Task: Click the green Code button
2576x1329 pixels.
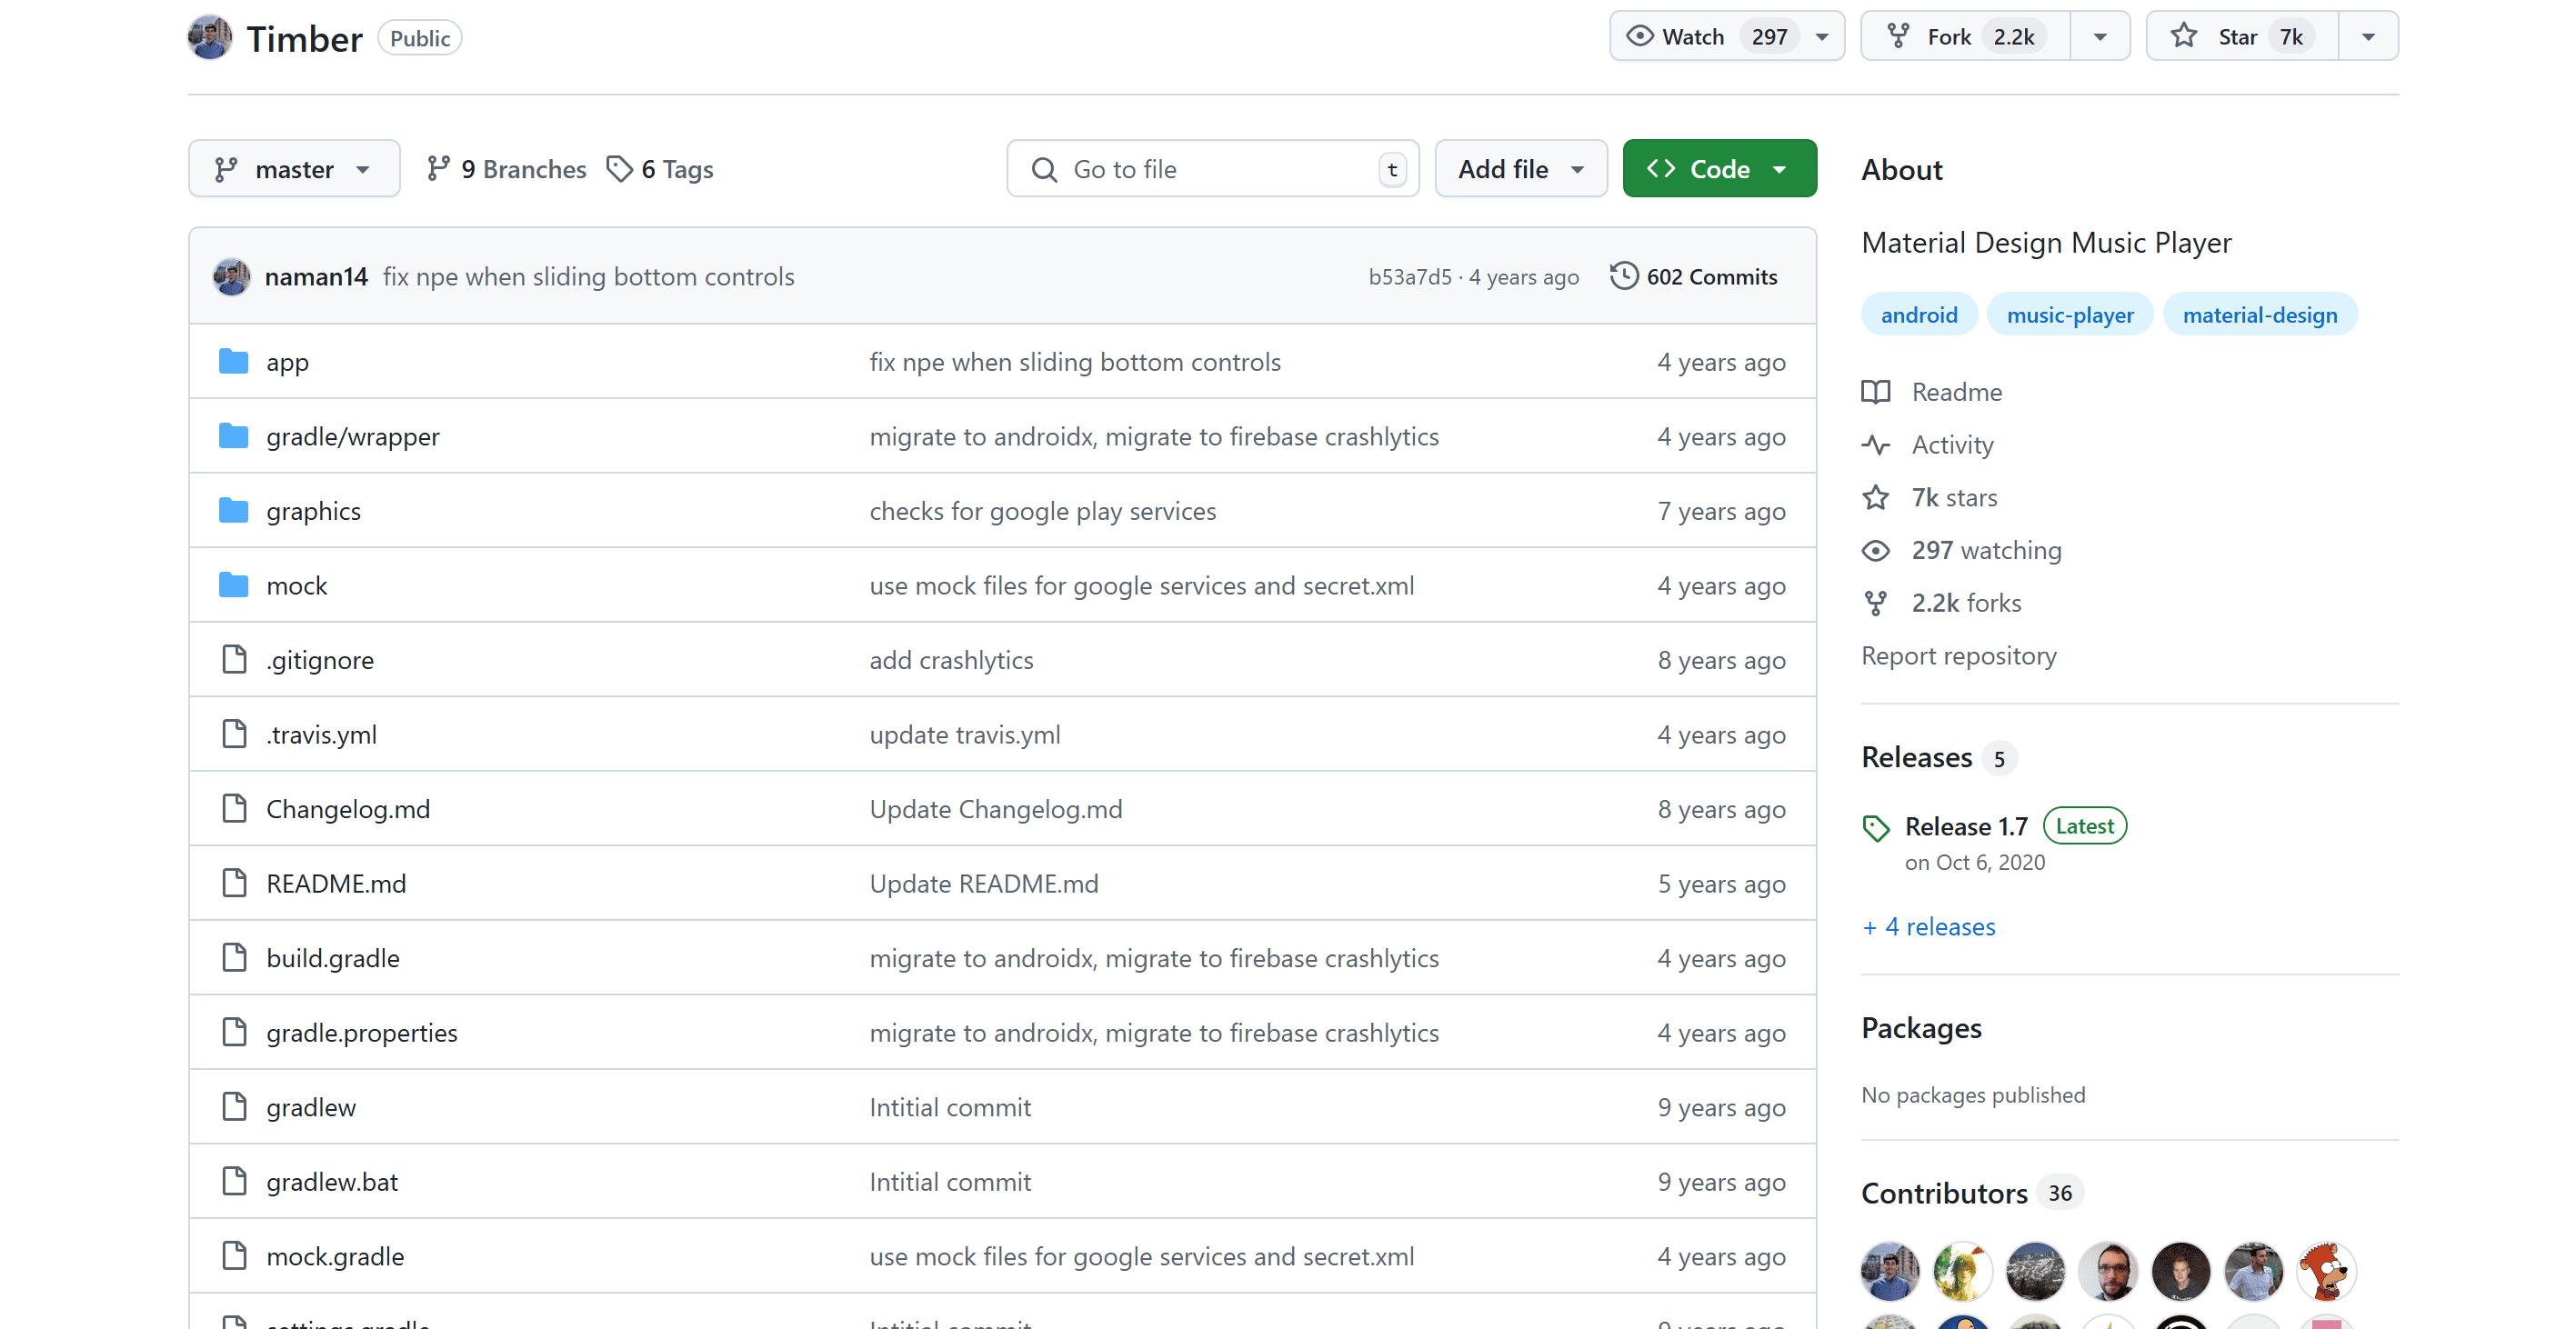Action: (x=1718, y=169)
